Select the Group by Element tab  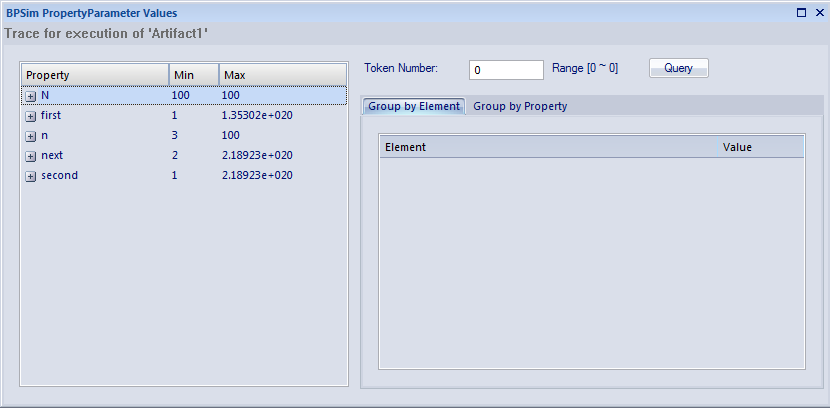pos(413,106)
